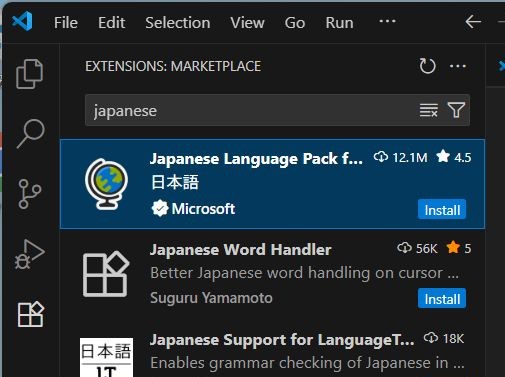The image size is (505, 377).
Task: Open the View menu
Action: pos(247,23)
